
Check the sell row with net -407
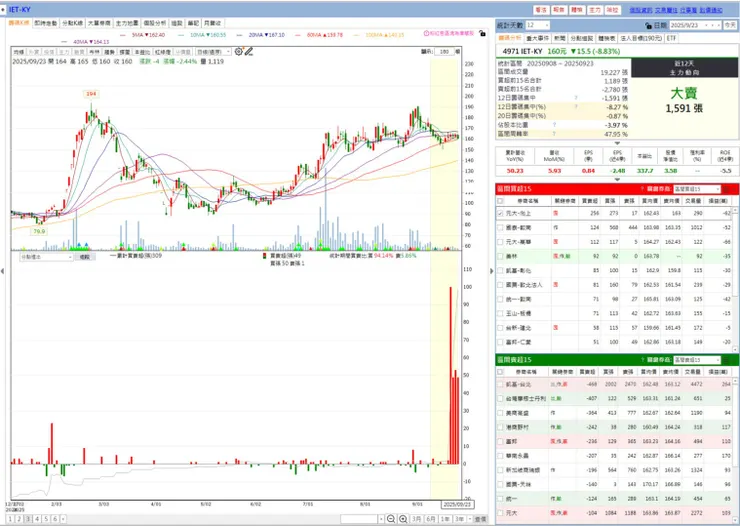click(500, 399)
